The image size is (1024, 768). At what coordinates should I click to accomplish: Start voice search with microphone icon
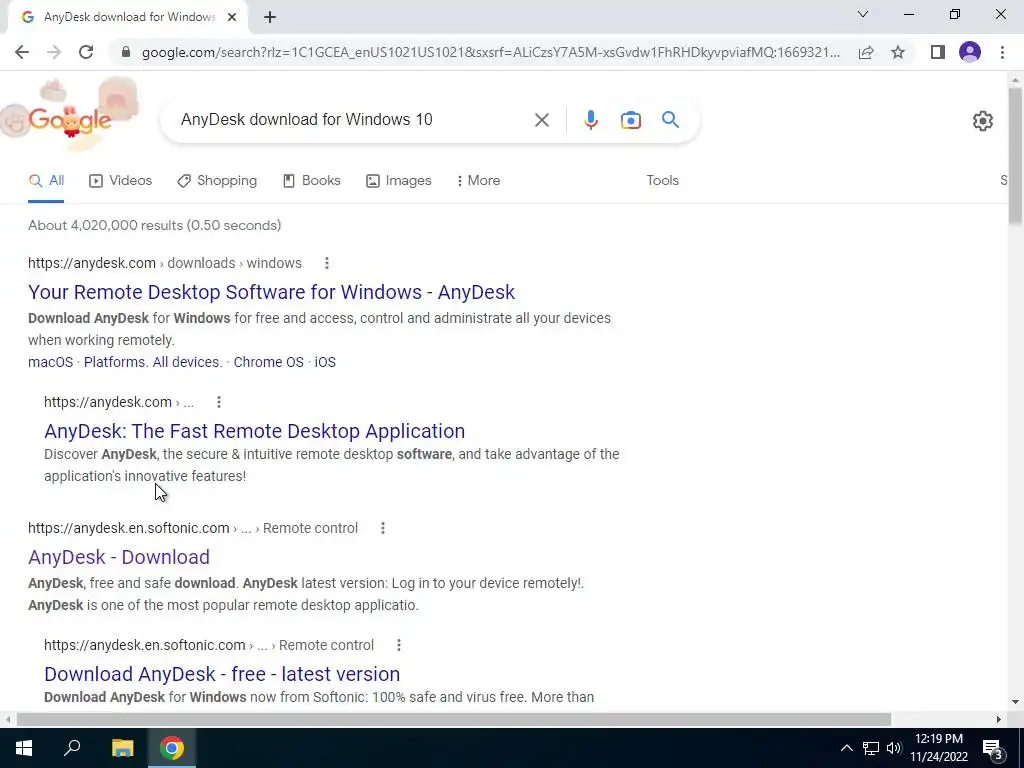(x=590, y=120)
